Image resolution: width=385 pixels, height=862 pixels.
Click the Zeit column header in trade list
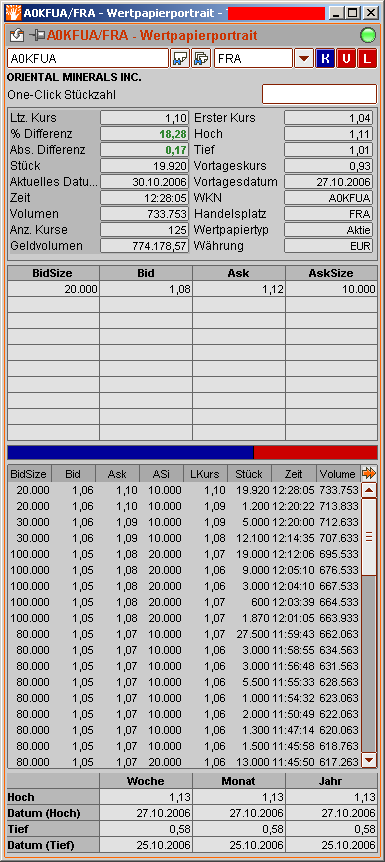coord(294,473)
